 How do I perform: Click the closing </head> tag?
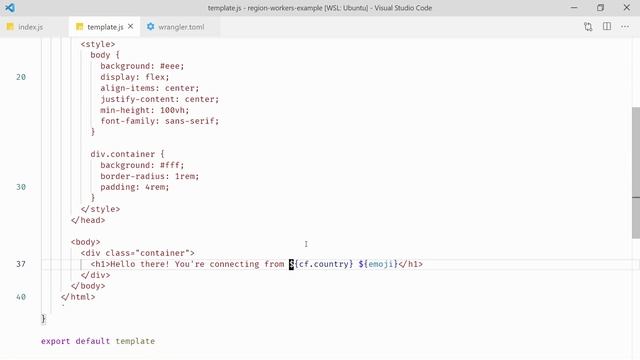pyautogui.click(x=88, y=220)
